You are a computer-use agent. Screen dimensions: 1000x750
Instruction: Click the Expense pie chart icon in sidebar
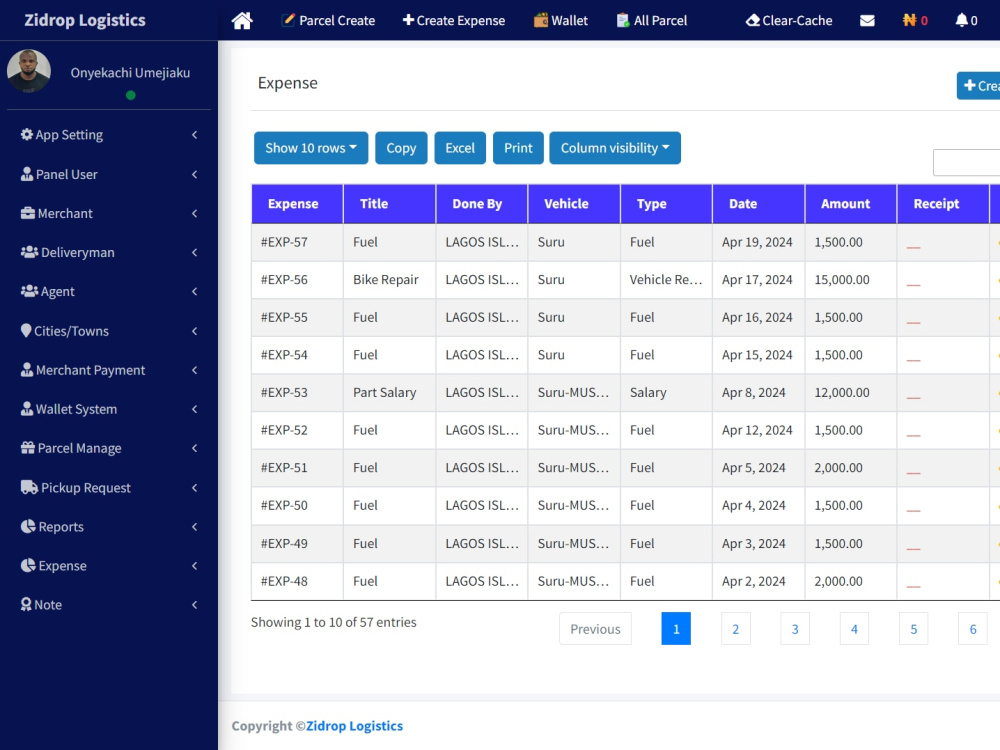pyautogui.click(x=28, y=565)
